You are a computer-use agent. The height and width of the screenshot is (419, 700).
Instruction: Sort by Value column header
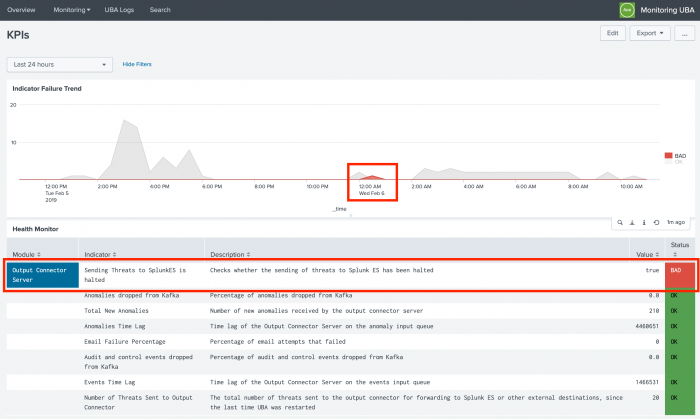(647, 254)
